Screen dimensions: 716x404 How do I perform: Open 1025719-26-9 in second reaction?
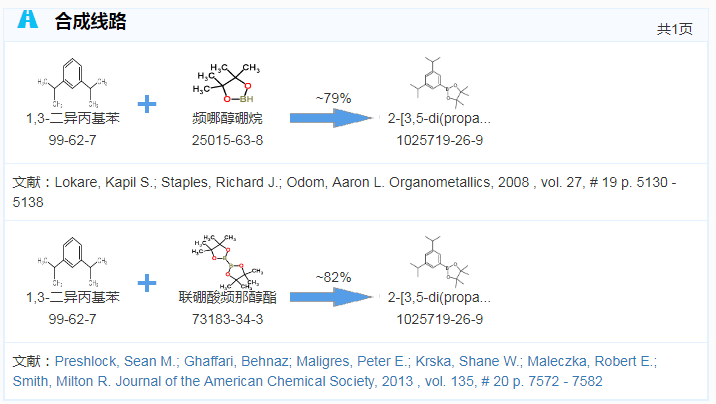[x=439, y=319]
